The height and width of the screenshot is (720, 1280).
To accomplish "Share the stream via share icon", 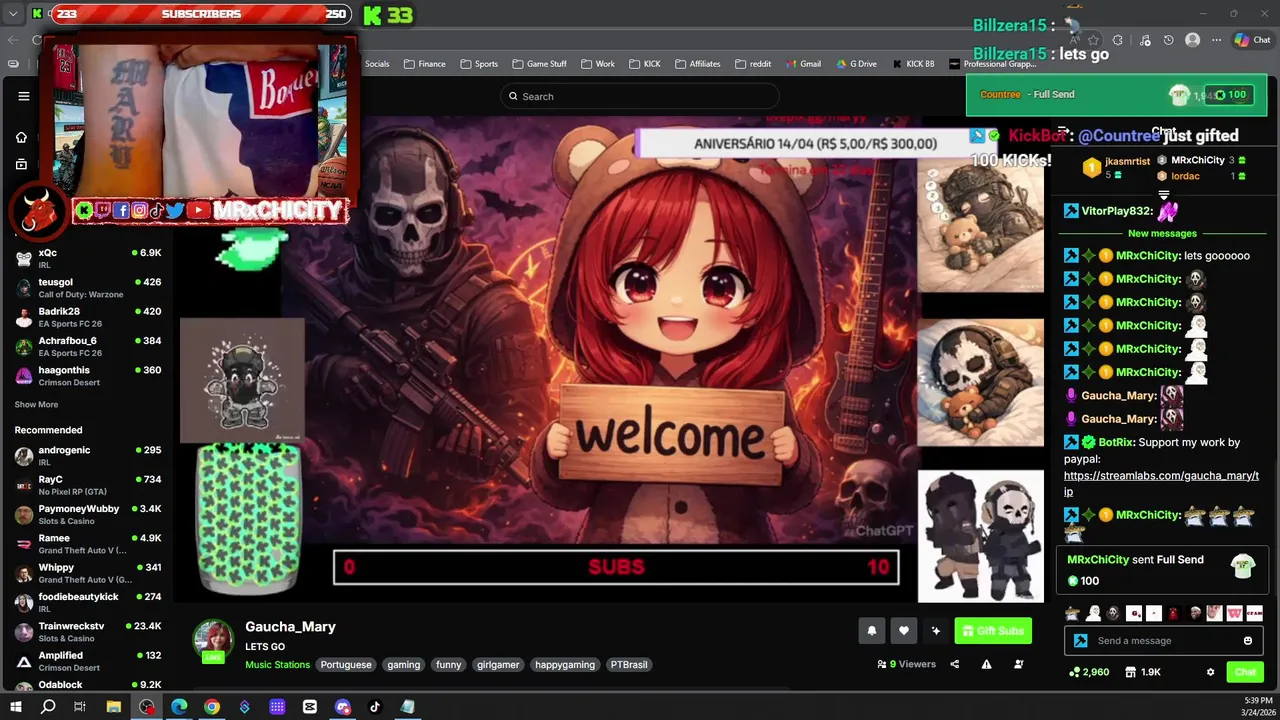I will (x=954, y=664).
